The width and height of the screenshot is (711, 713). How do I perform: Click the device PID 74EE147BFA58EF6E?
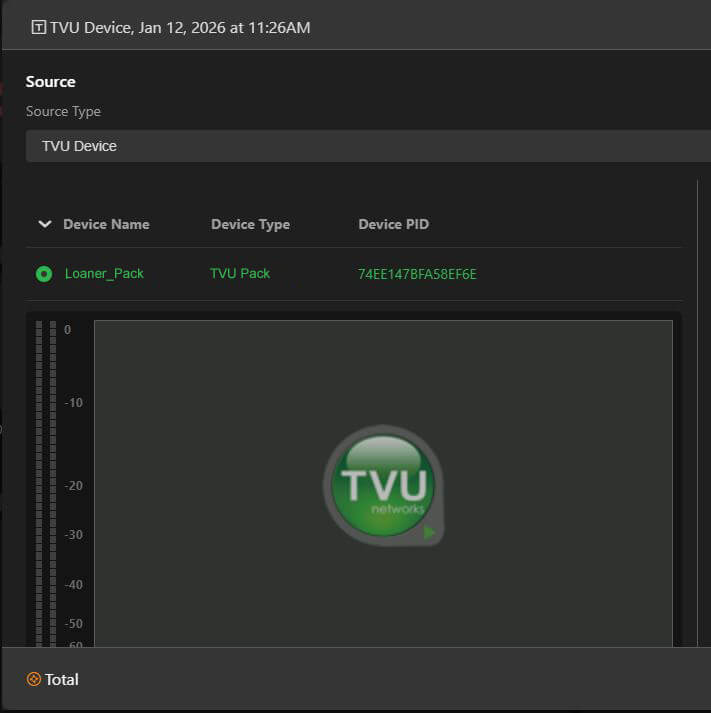pos(417,274)
